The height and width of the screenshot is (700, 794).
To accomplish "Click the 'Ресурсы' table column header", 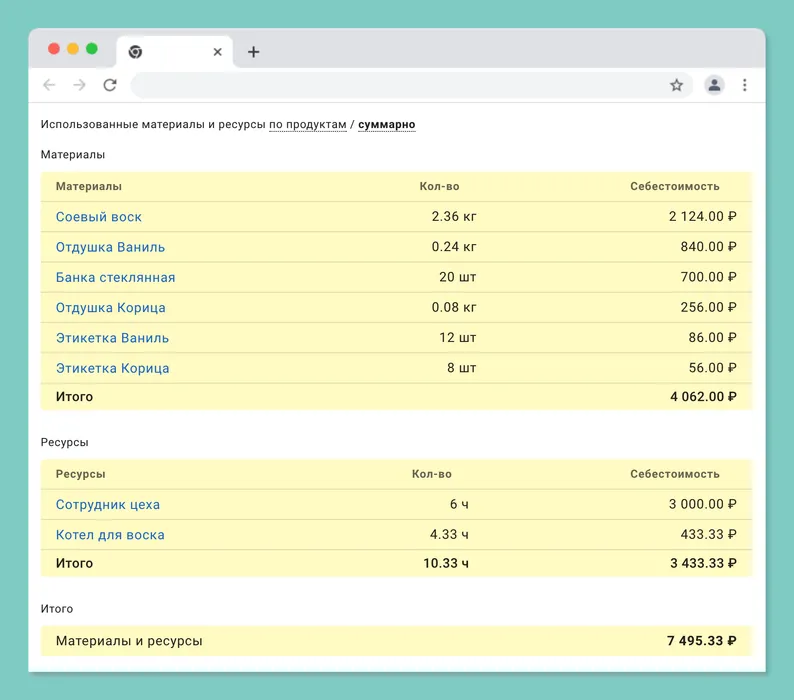I will point(81,475).
